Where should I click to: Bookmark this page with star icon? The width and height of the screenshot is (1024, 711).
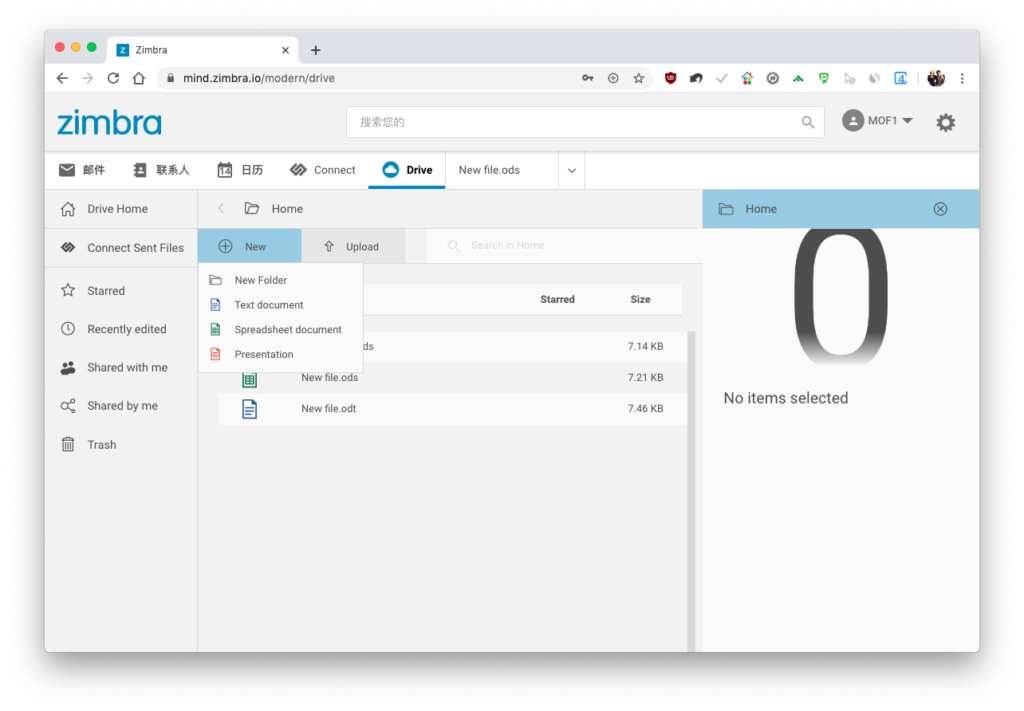click(639, 78)
